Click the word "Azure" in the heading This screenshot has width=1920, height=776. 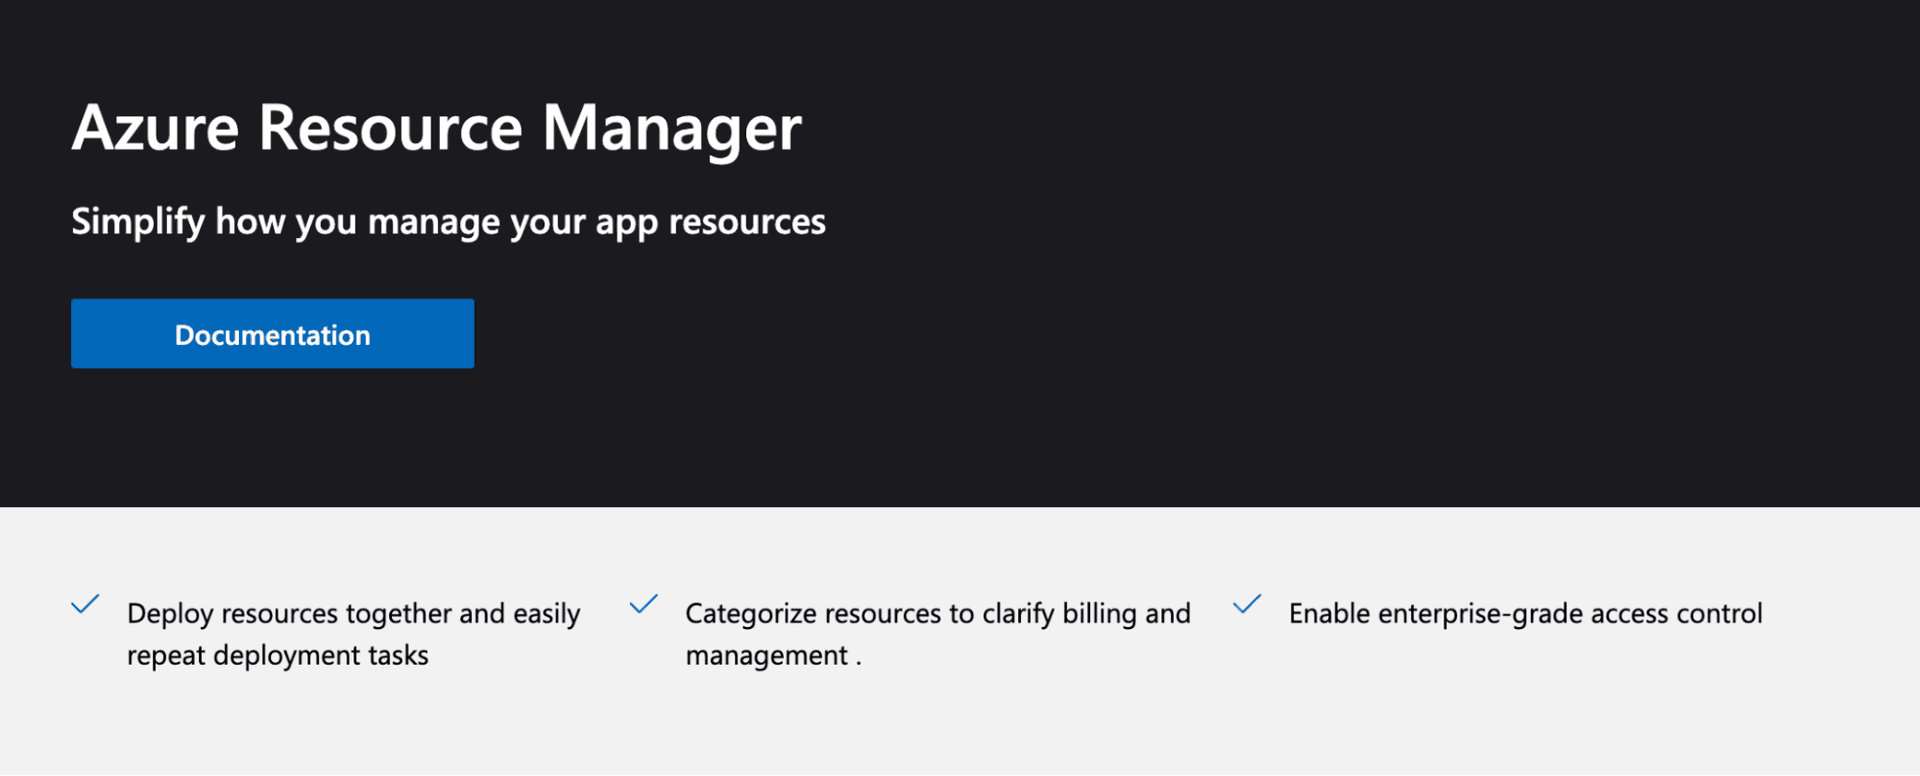155,128
